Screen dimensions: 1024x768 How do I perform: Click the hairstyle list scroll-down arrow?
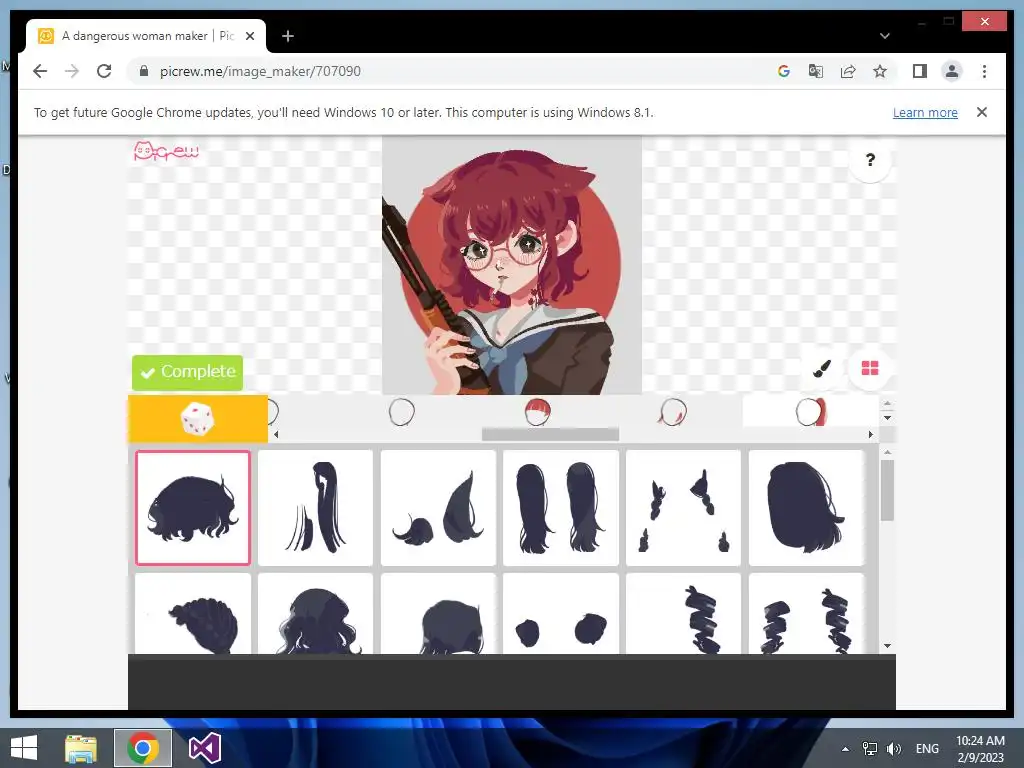coord(887,646)
